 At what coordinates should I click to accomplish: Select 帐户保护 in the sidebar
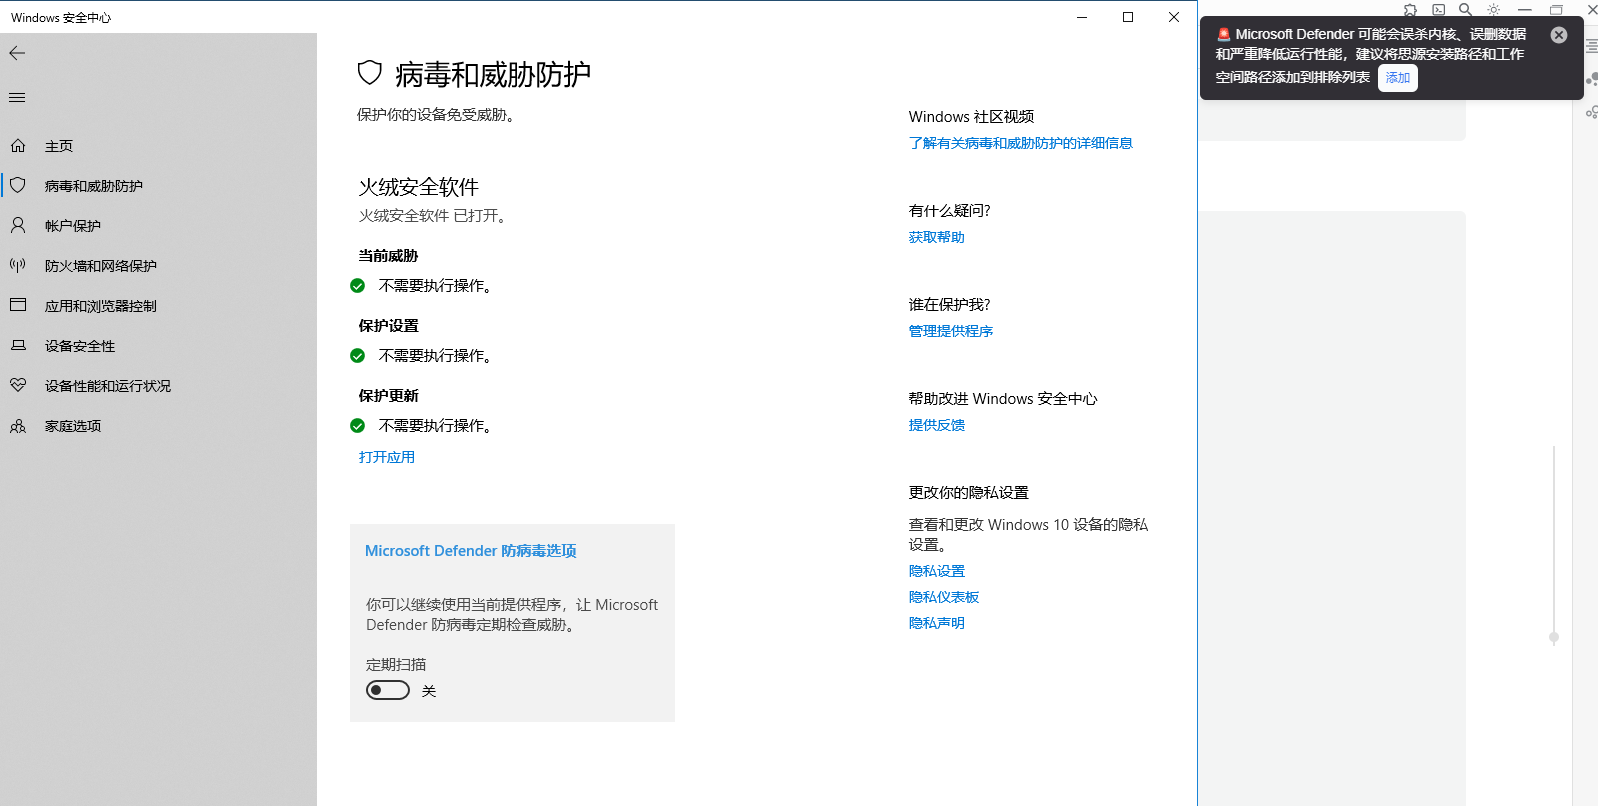tap(72, 226)
